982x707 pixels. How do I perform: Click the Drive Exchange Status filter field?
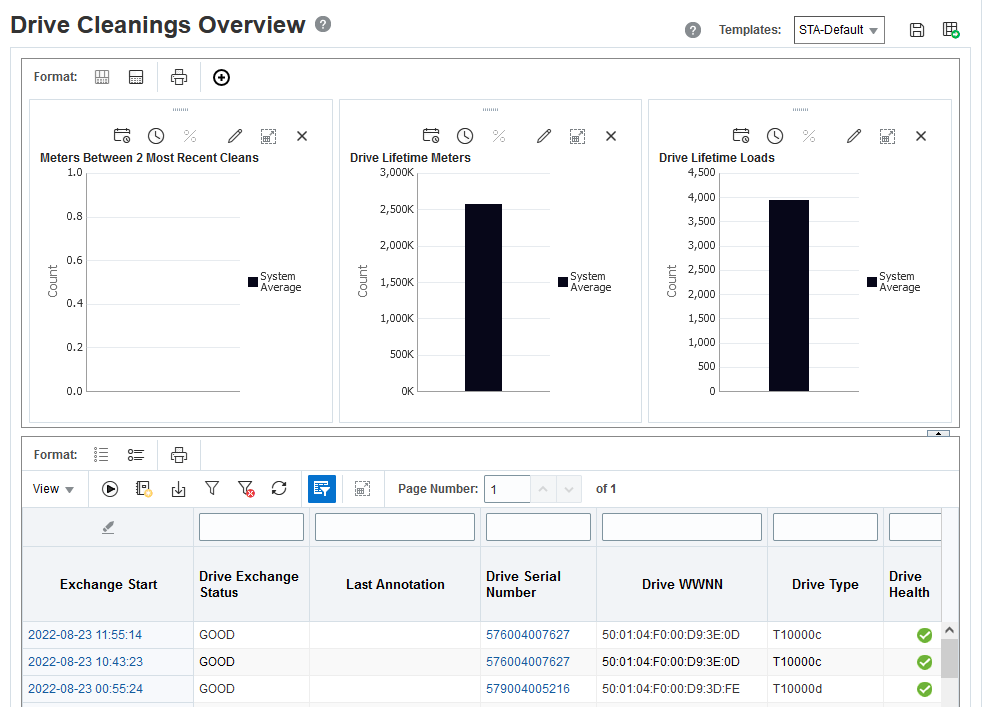tap(251, 527)
